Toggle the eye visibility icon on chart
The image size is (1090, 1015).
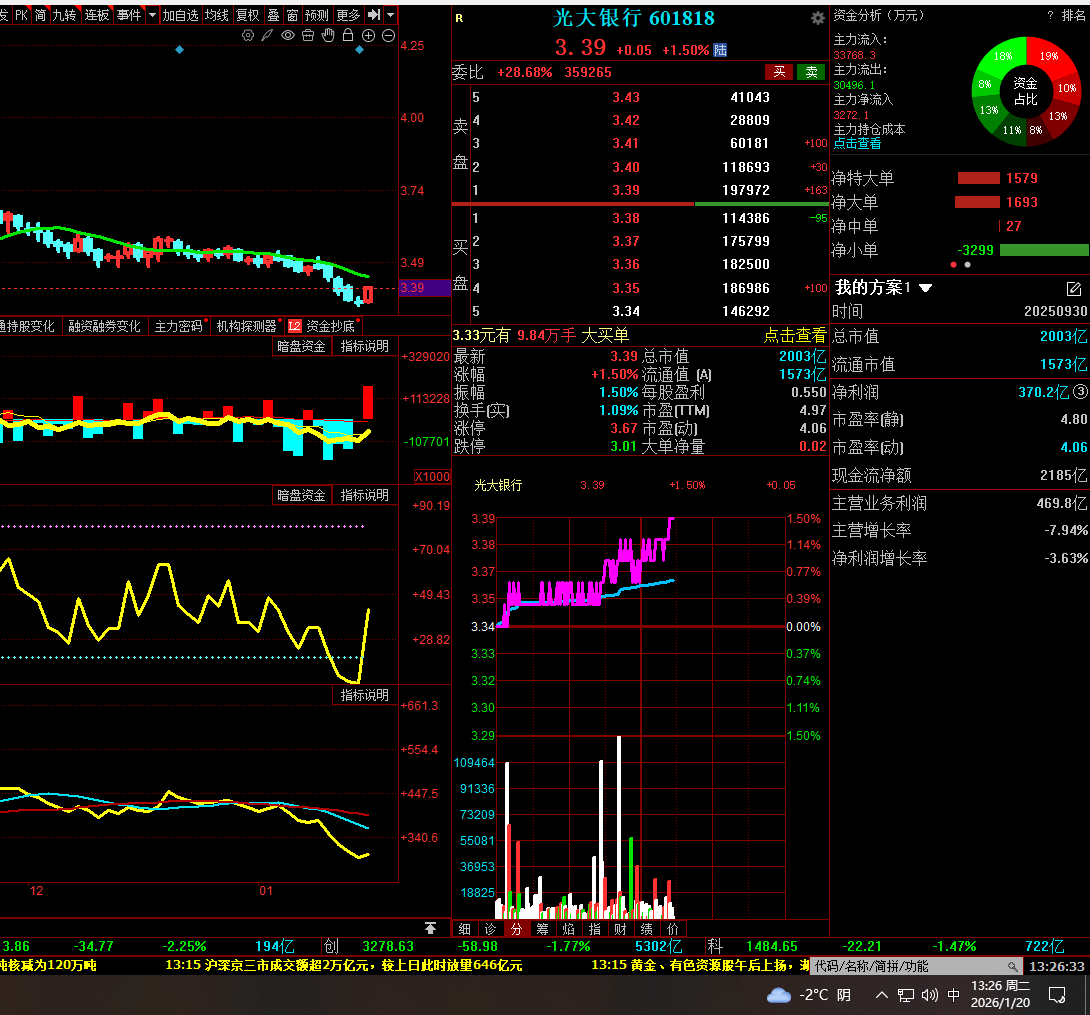tap(288, 35)
